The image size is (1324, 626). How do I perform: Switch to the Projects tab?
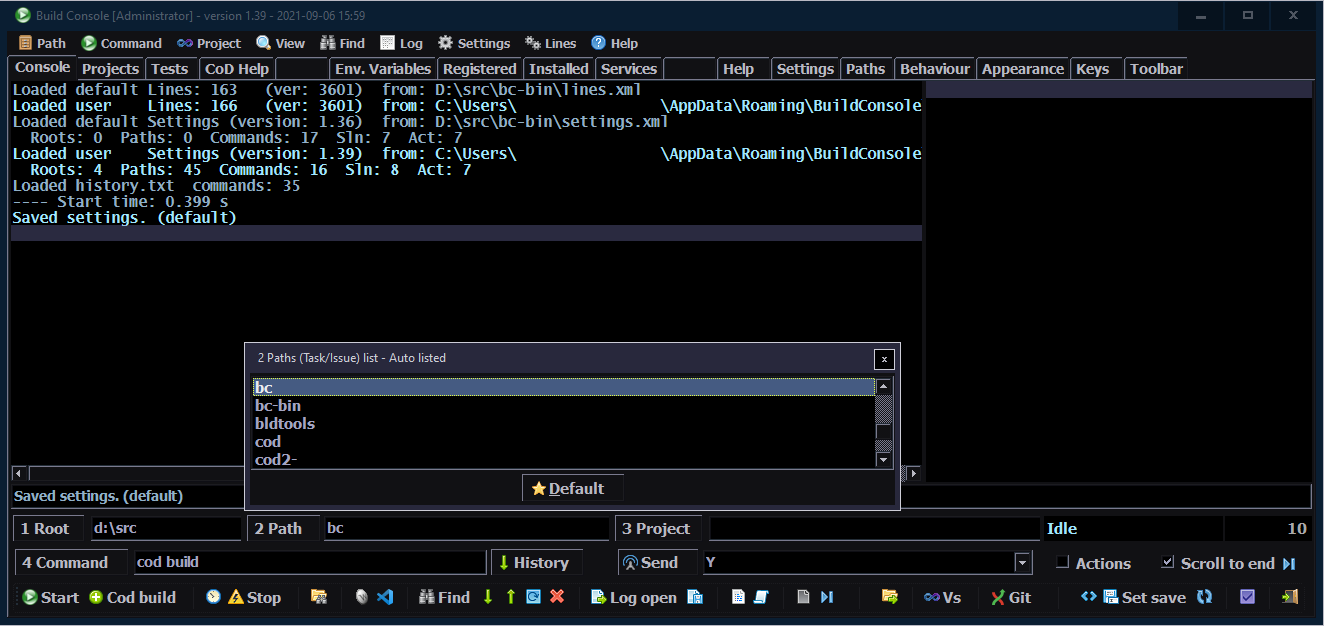[110, 69]
